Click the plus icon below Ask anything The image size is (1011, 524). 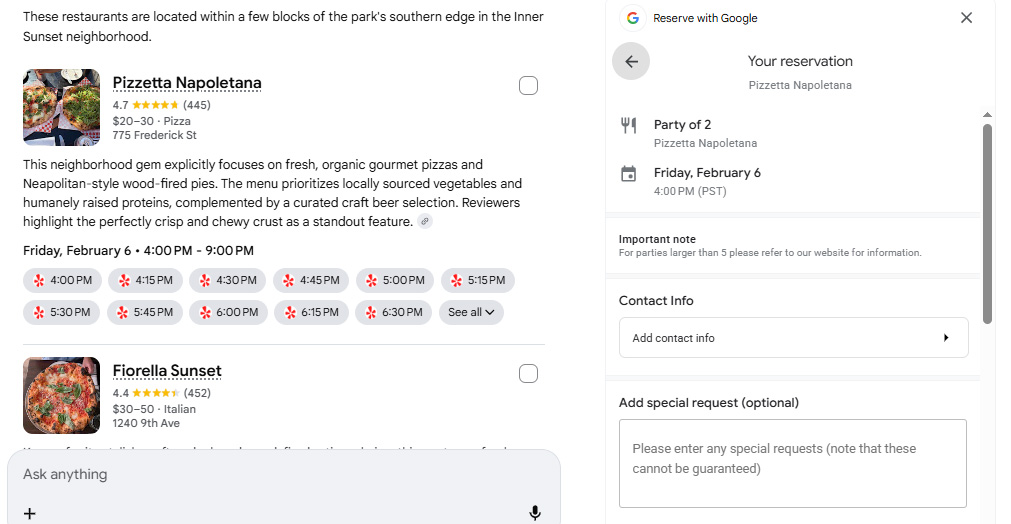coord(30,513)
